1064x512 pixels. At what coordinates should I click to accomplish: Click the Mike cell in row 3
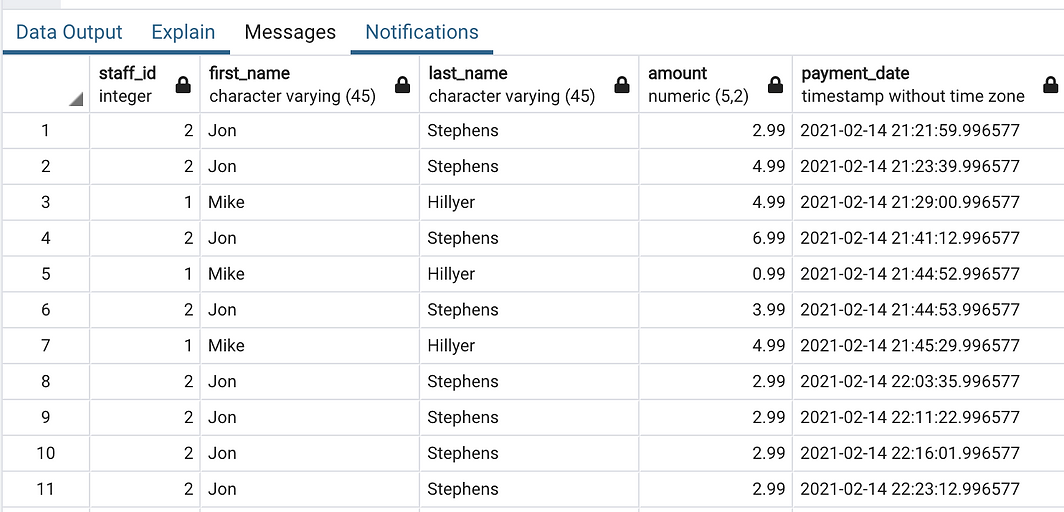309,202
